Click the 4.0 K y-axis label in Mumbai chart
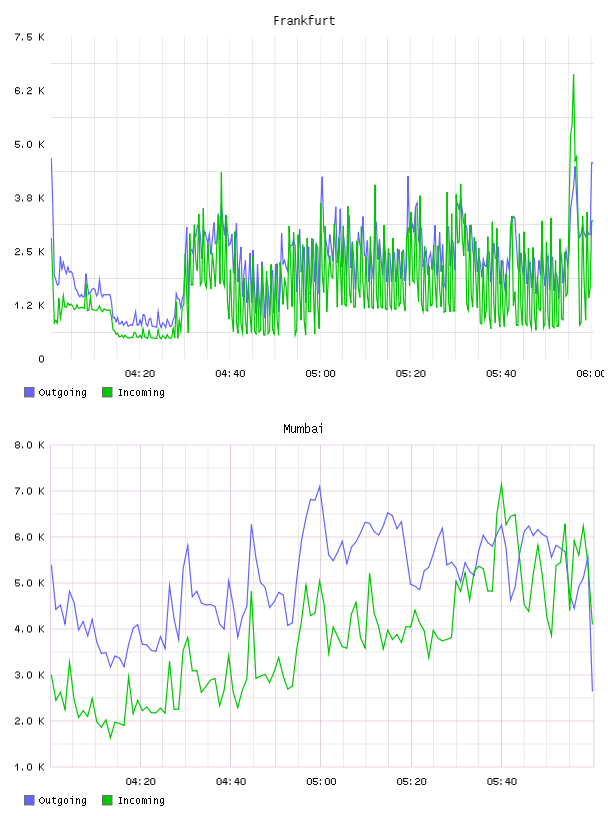This screenshot has width=608, height=816. click(x=29, y=629)
